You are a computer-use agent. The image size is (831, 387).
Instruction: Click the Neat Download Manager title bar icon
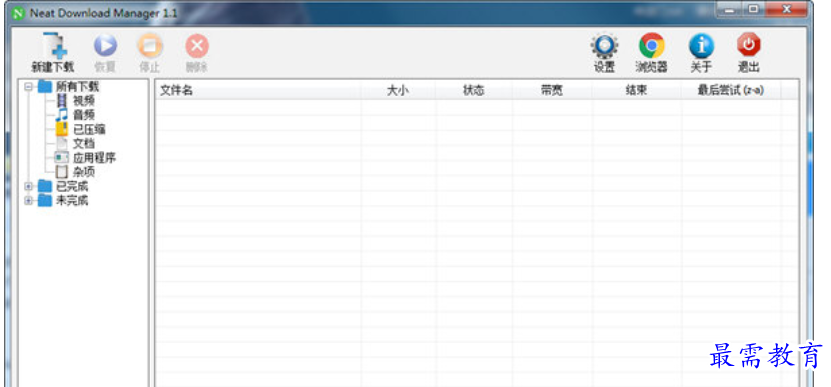pyautogui.click(x=19, y=13)
